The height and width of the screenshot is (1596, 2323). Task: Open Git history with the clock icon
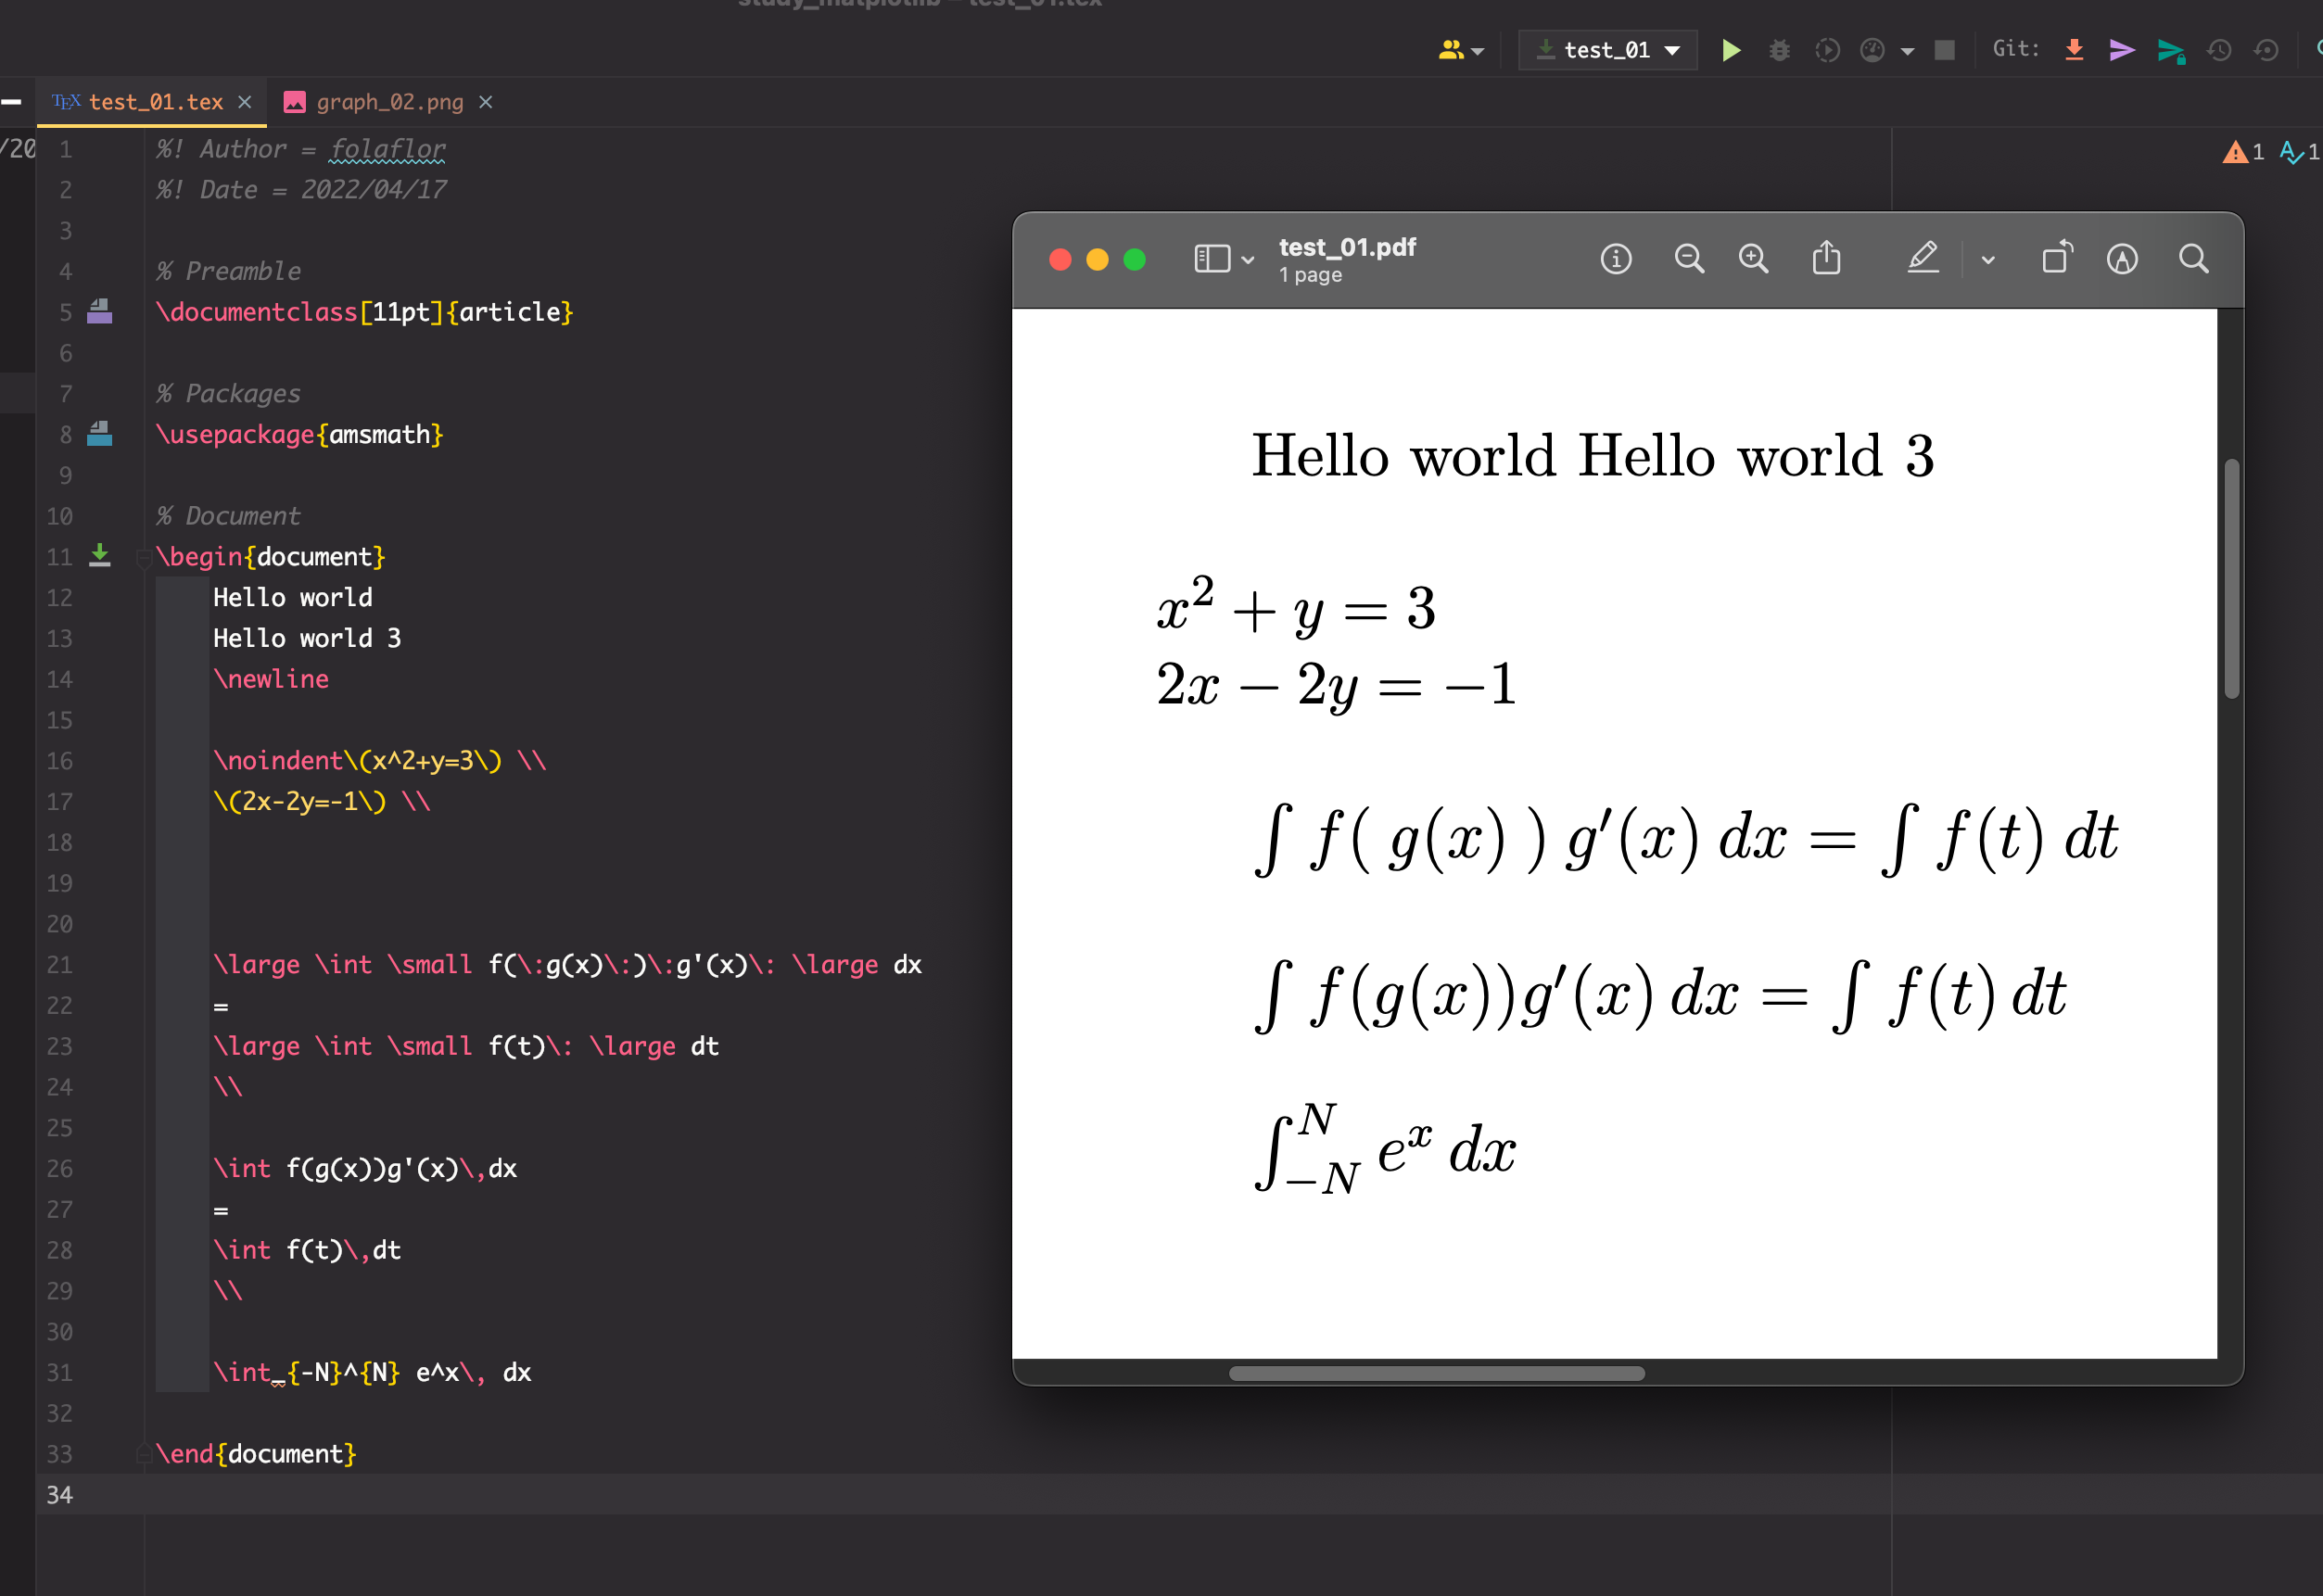(2219, 50)
